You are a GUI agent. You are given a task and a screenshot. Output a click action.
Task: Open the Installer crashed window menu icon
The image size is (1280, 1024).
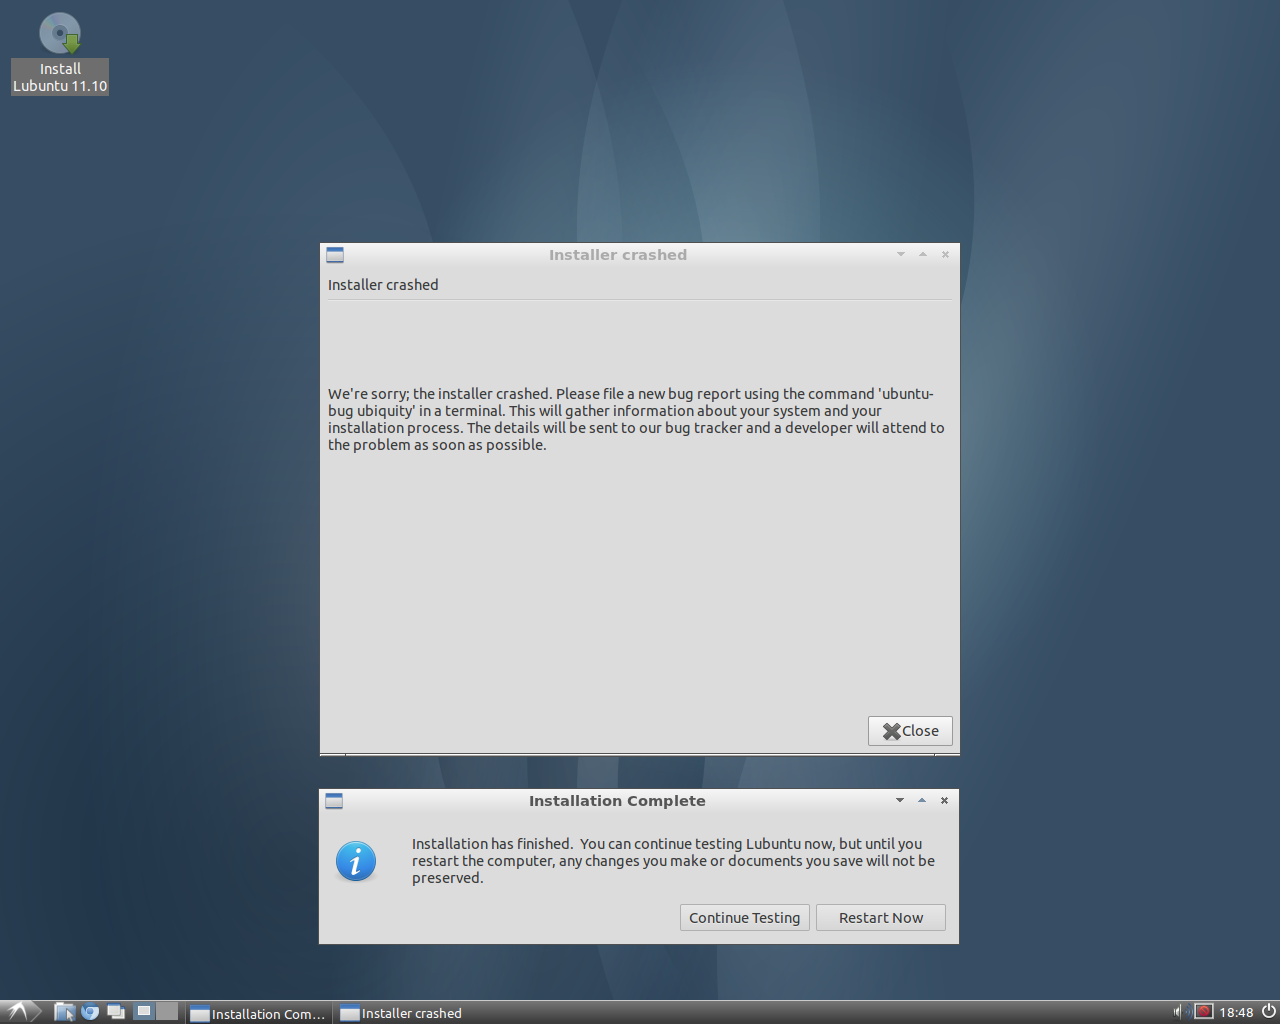(335, 255)
